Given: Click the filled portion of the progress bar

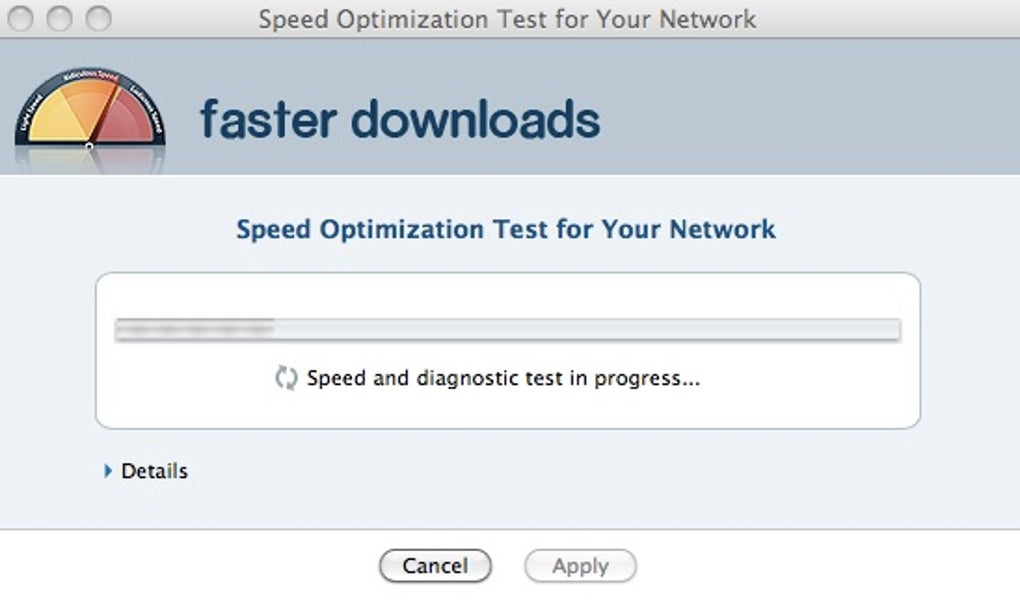Looking at the screenshot, I should [195, 329].
